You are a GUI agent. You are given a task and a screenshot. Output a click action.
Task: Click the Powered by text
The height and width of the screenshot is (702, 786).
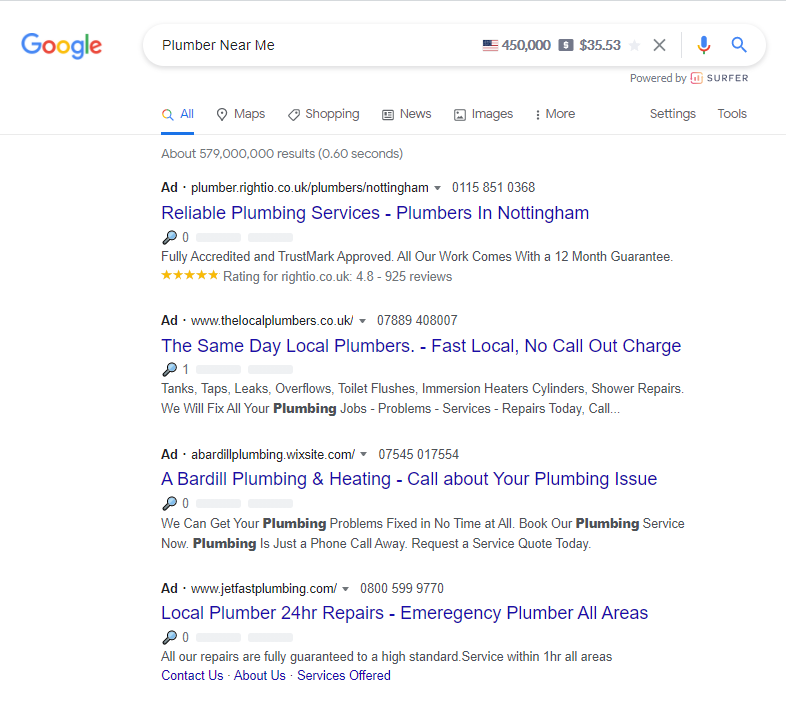point(658,78)
